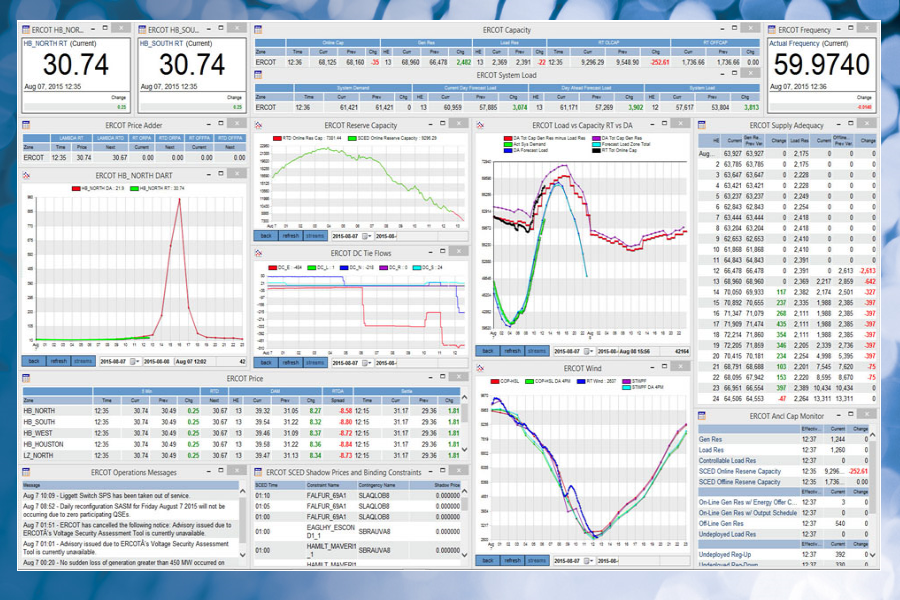Click red HB_NORTH DA legend swatch
This screenshot has width=900, height=600.
click(76, 188)
